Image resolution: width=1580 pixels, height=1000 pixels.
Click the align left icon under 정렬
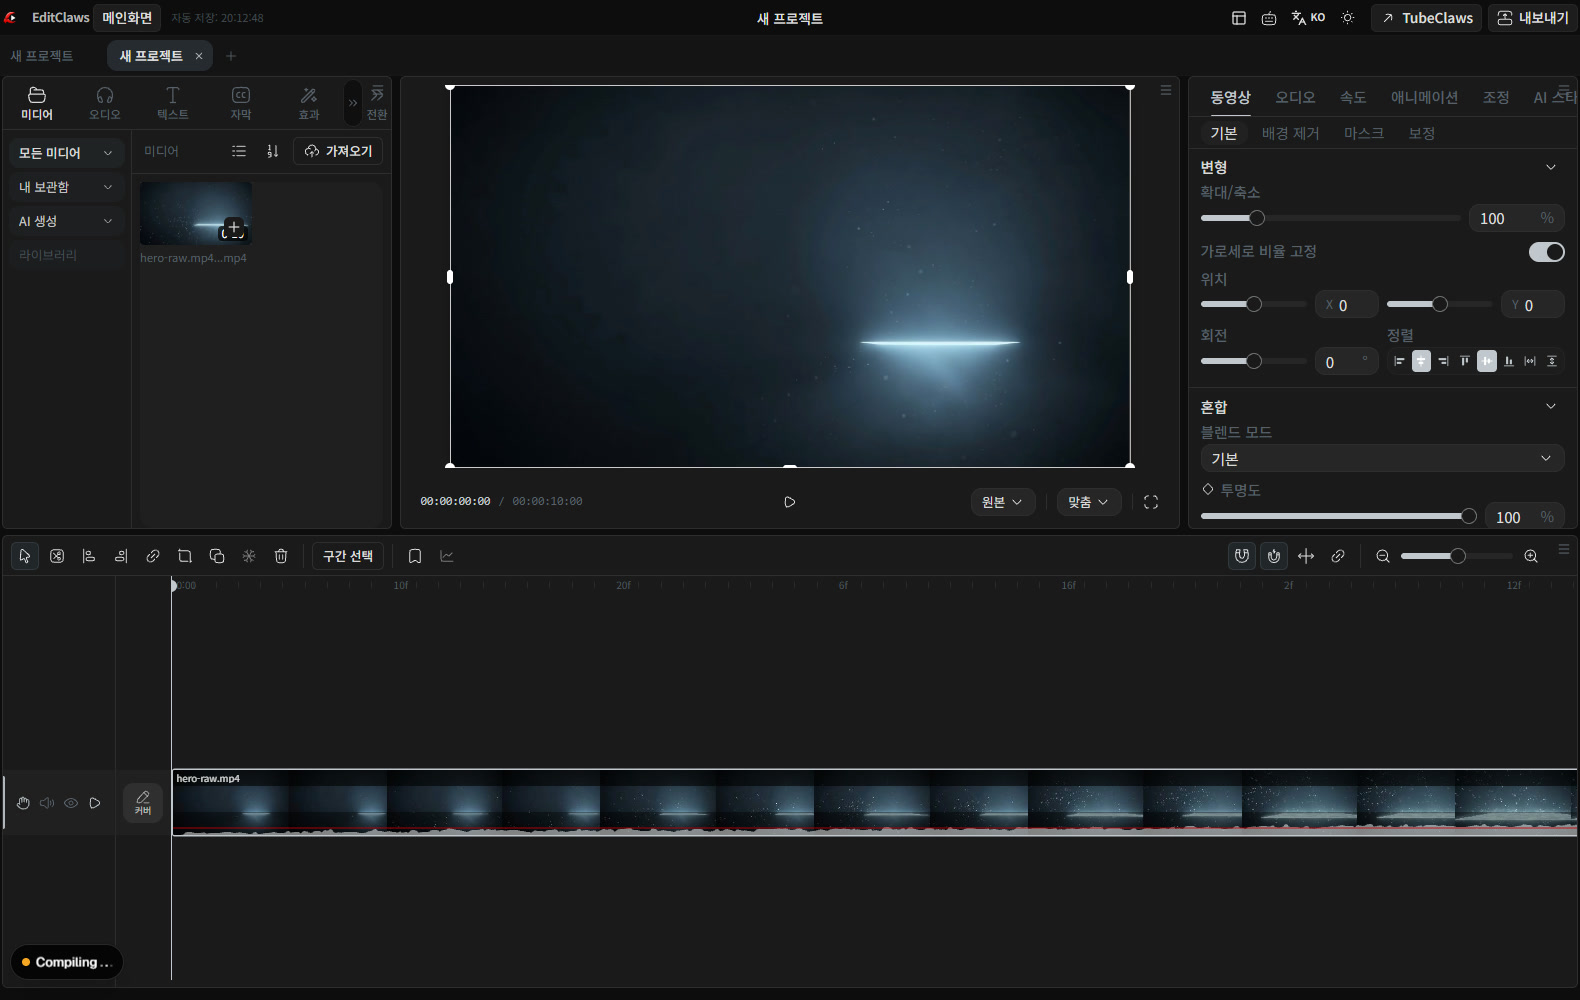pyautogui.click(x=1399, y=361)
